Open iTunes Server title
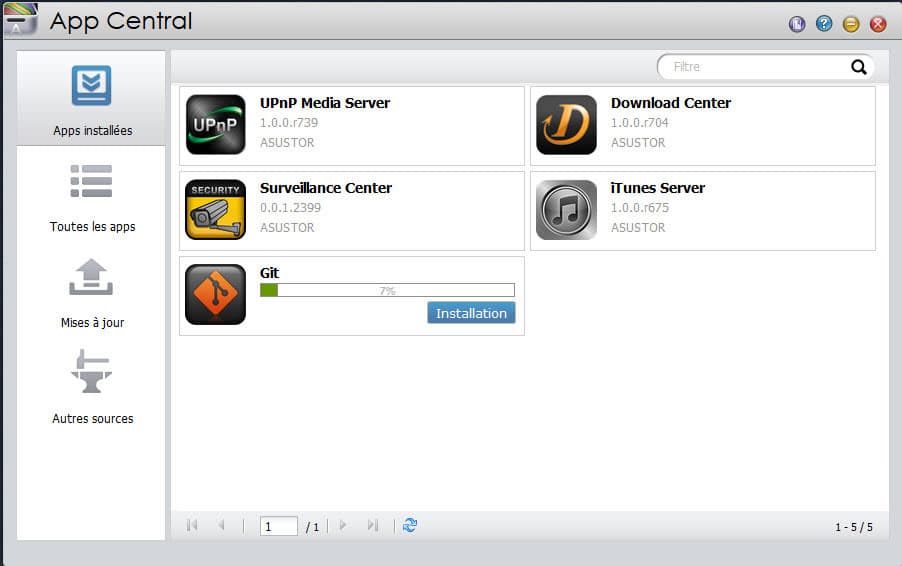902x566 pixels. pyautogui.click(x=658, y=188)
